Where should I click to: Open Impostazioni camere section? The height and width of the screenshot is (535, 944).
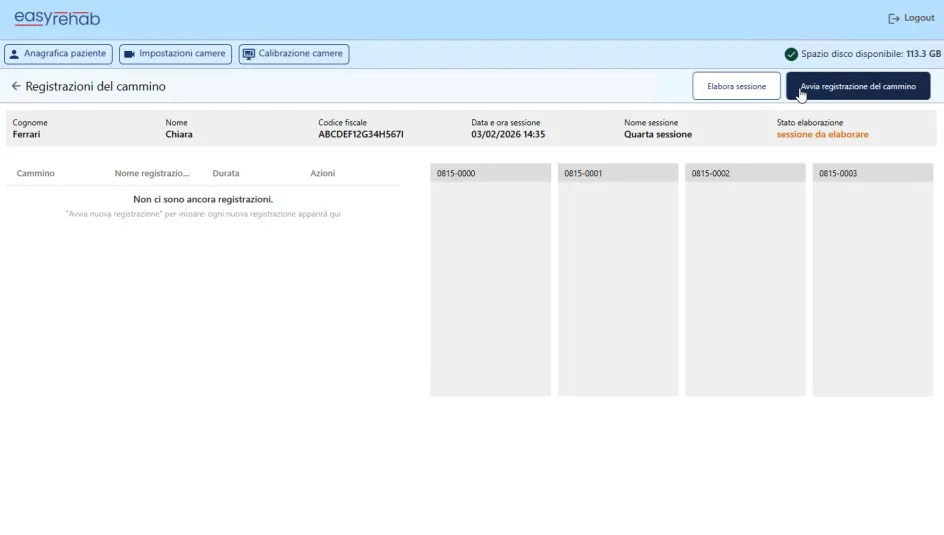(x=175, y=54)
